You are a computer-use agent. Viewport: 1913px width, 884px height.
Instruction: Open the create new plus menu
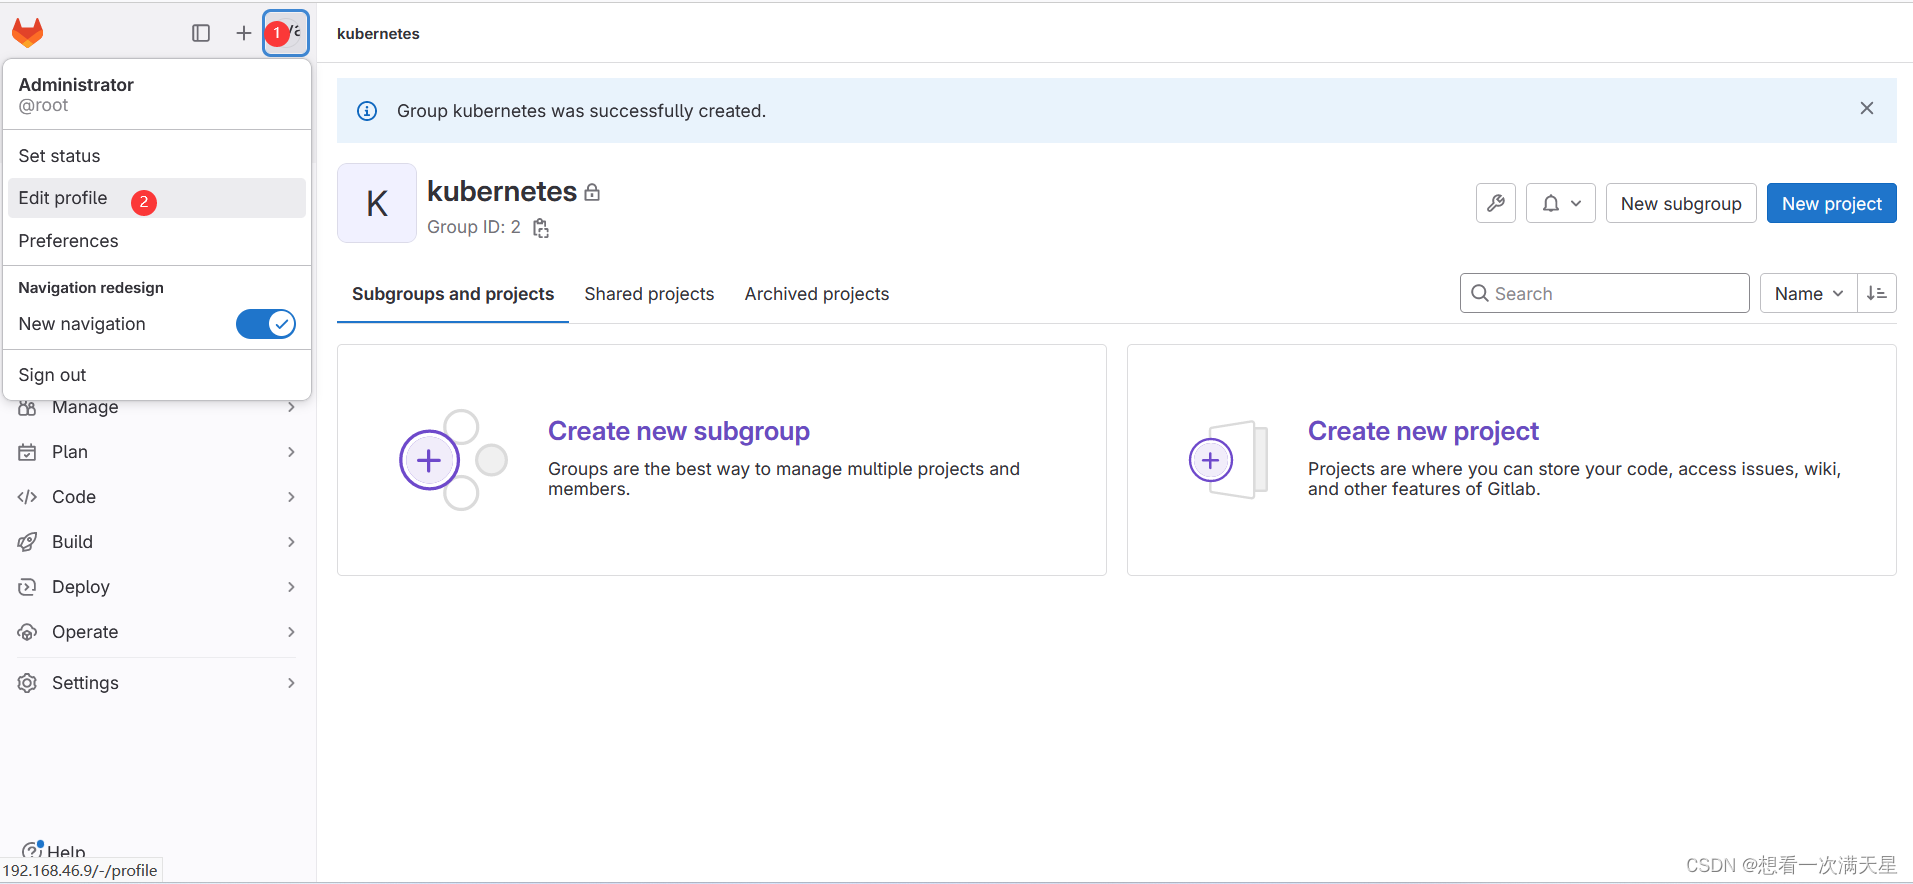pyautogui.click(x=243, y=33)
